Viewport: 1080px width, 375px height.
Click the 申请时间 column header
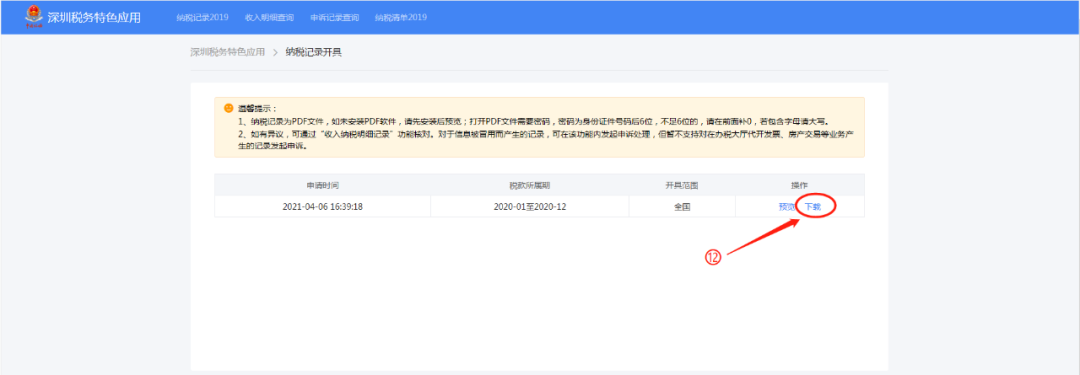point(322,185)
